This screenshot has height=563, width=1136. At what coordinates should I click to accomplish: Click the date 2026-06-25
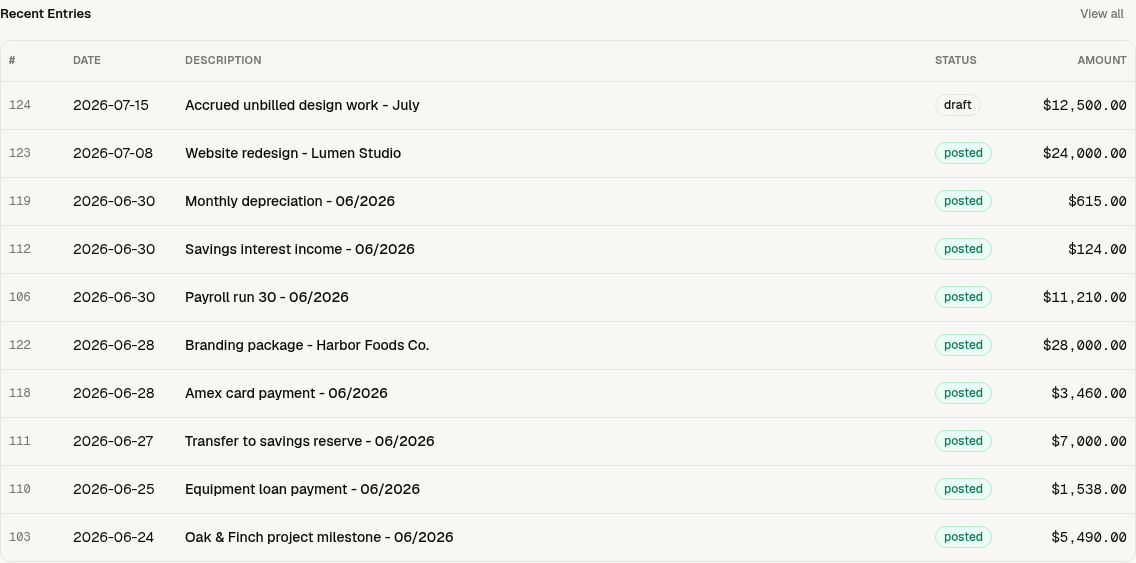coord(114,489)
